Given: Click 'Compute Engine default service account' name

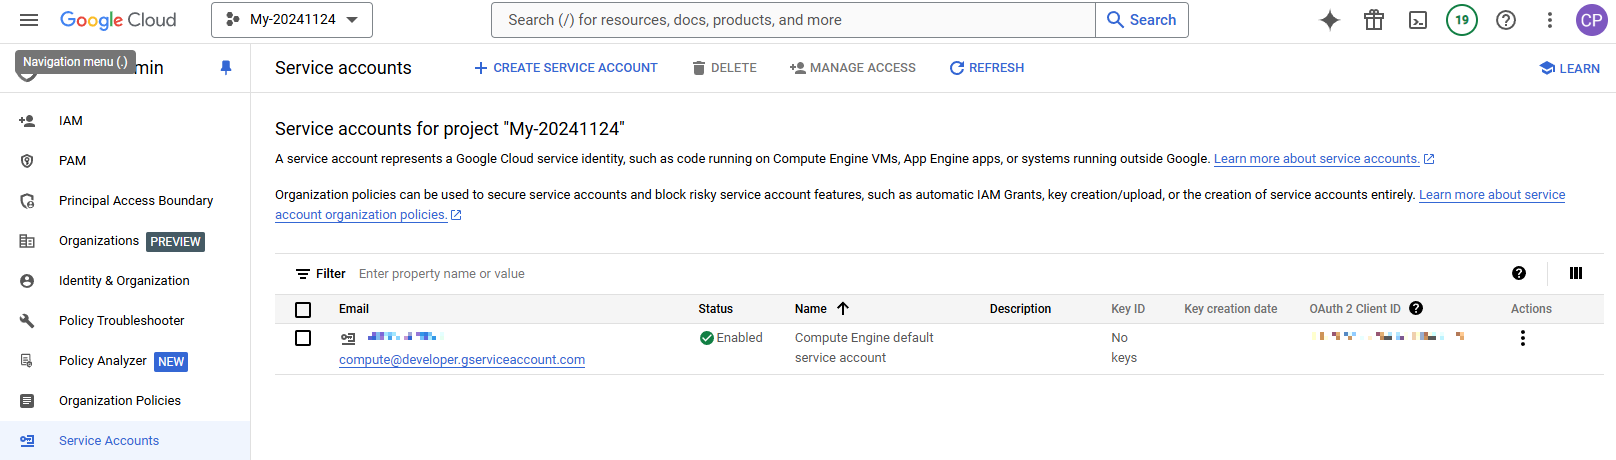Looking at the screenshot, I should coord(864,348).
